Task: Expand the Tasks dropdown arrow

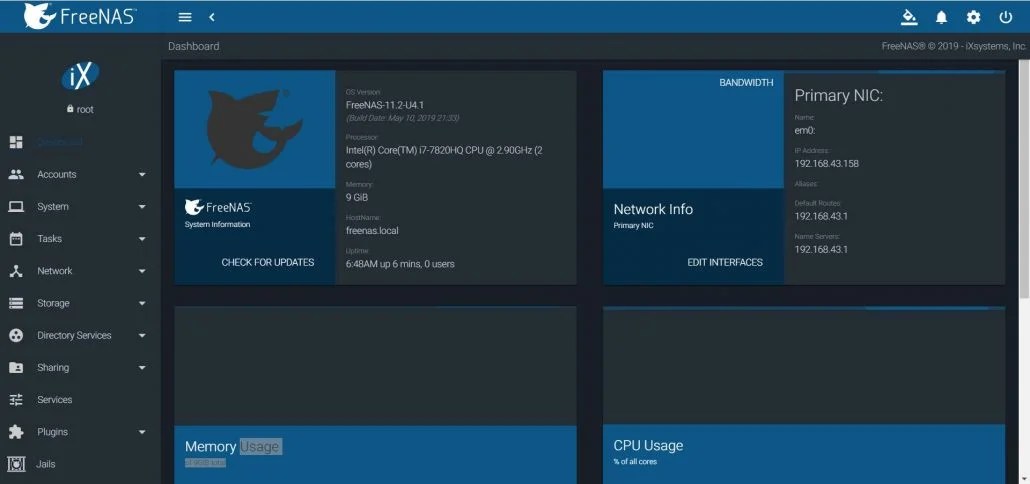Action: point(142,239)
